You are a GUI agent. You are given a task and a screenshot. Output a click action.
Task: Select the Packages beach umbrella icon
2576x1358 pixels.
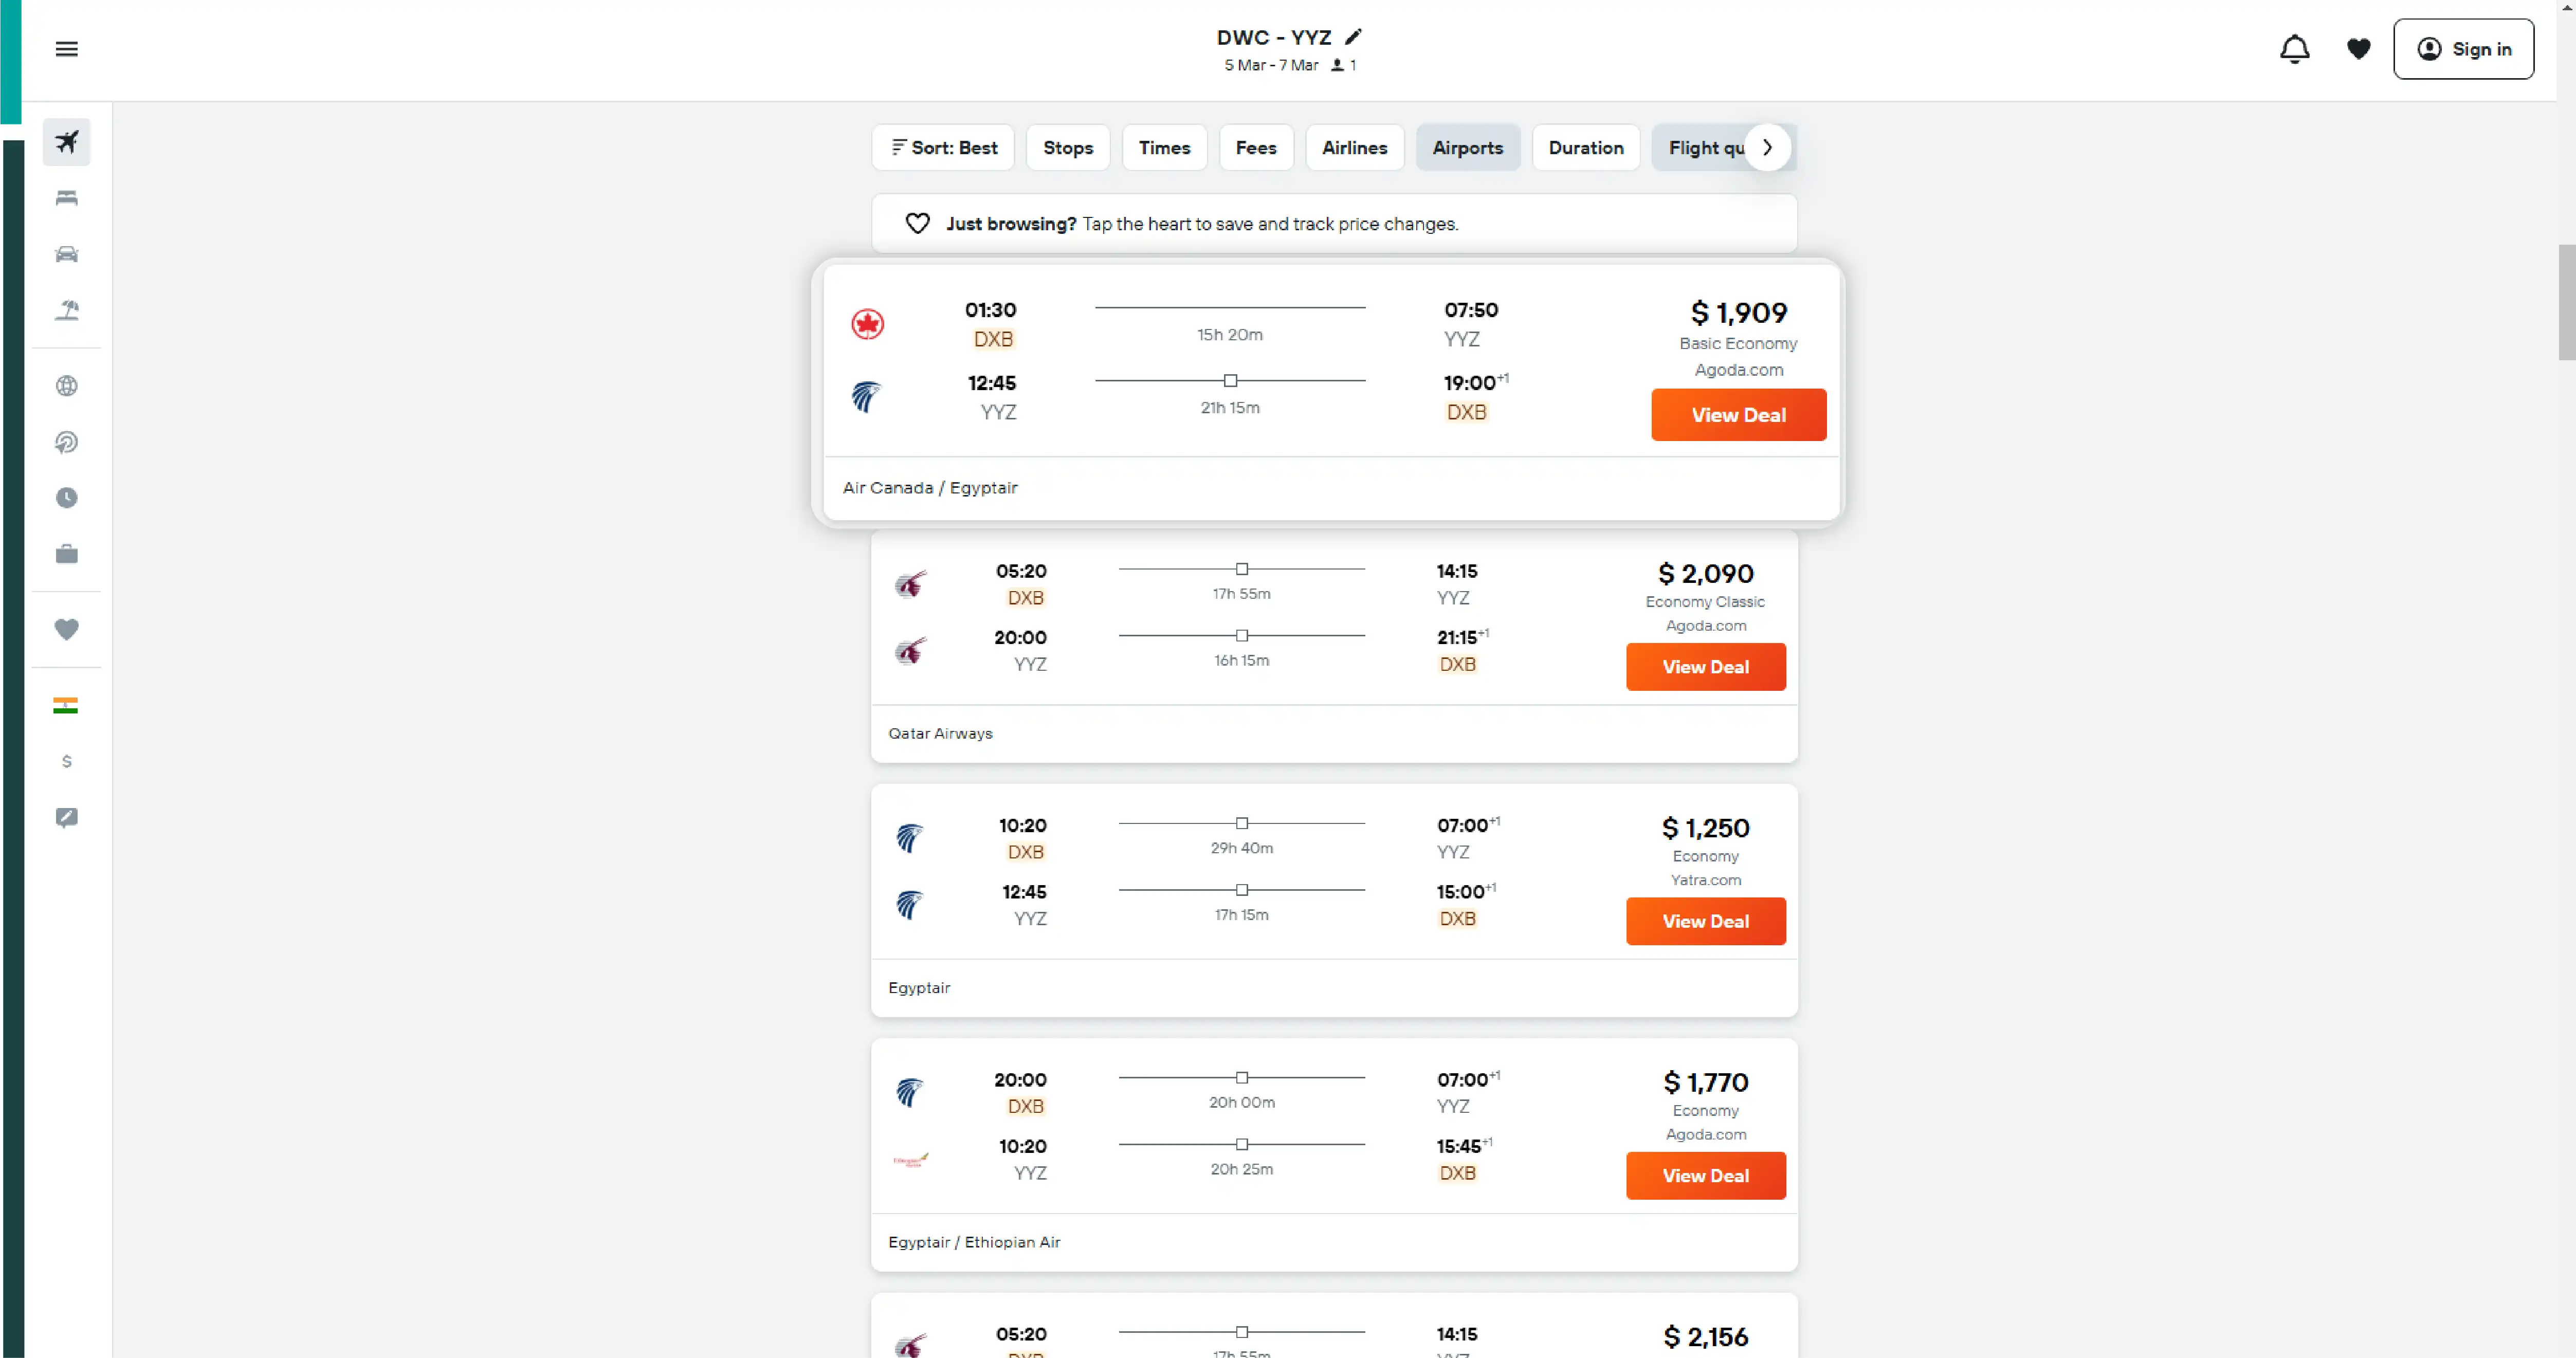66,310
